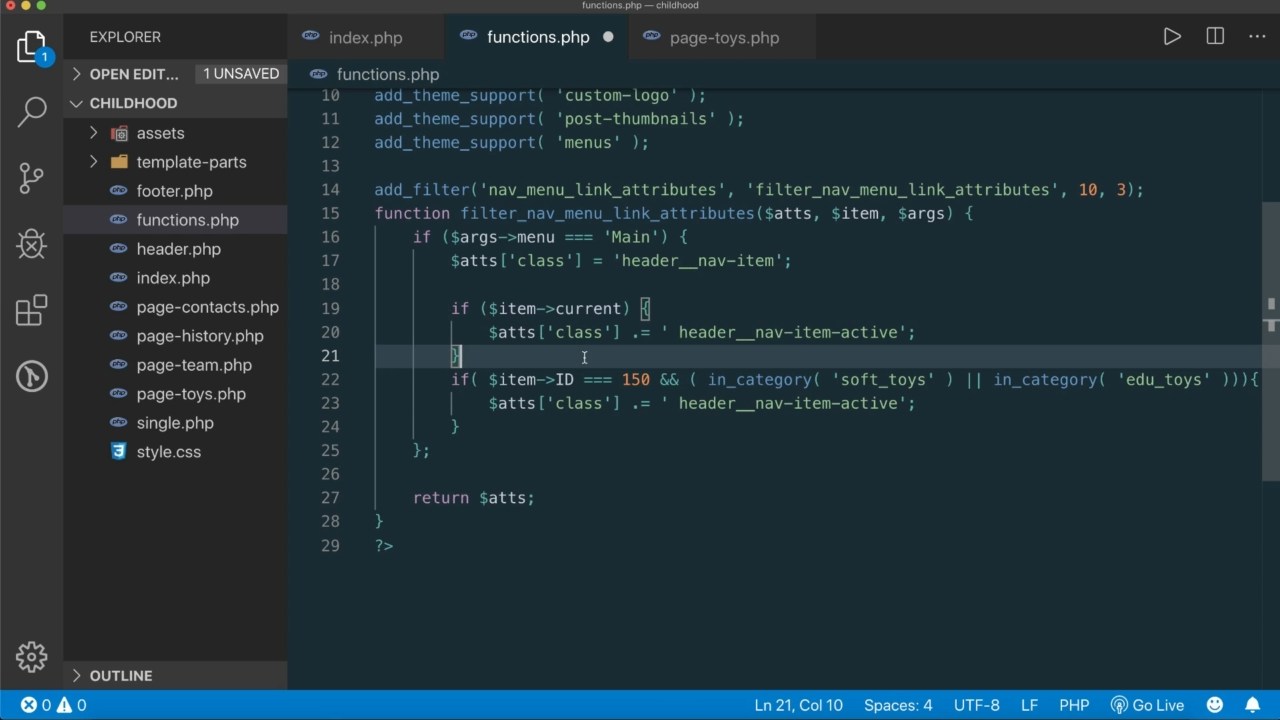1280x720 pixels.
Task: Expand the assets folder
Action: [x=160, y=133]
